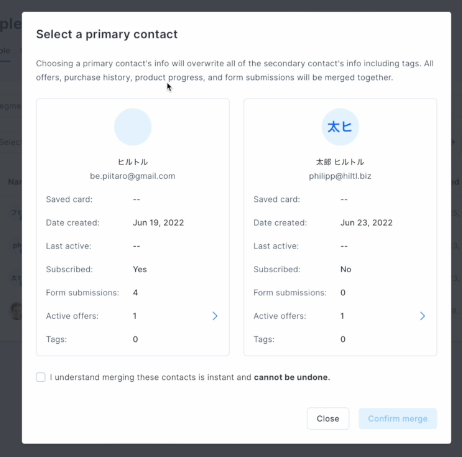Click the Date created Jun 19, 2022 value

tap(158, 222)
